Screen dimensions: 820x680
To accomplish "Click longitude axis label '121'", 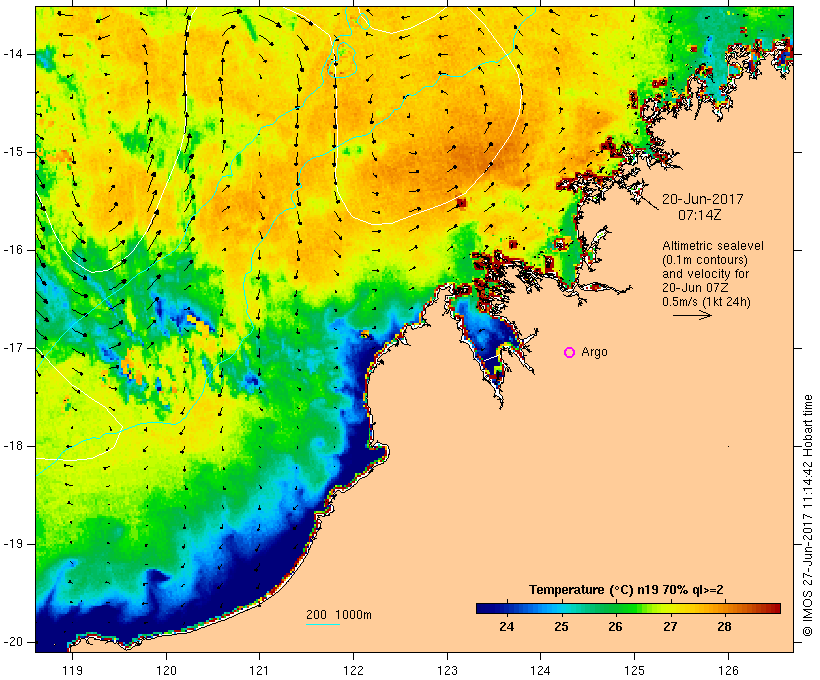I will tap(260, 670).
